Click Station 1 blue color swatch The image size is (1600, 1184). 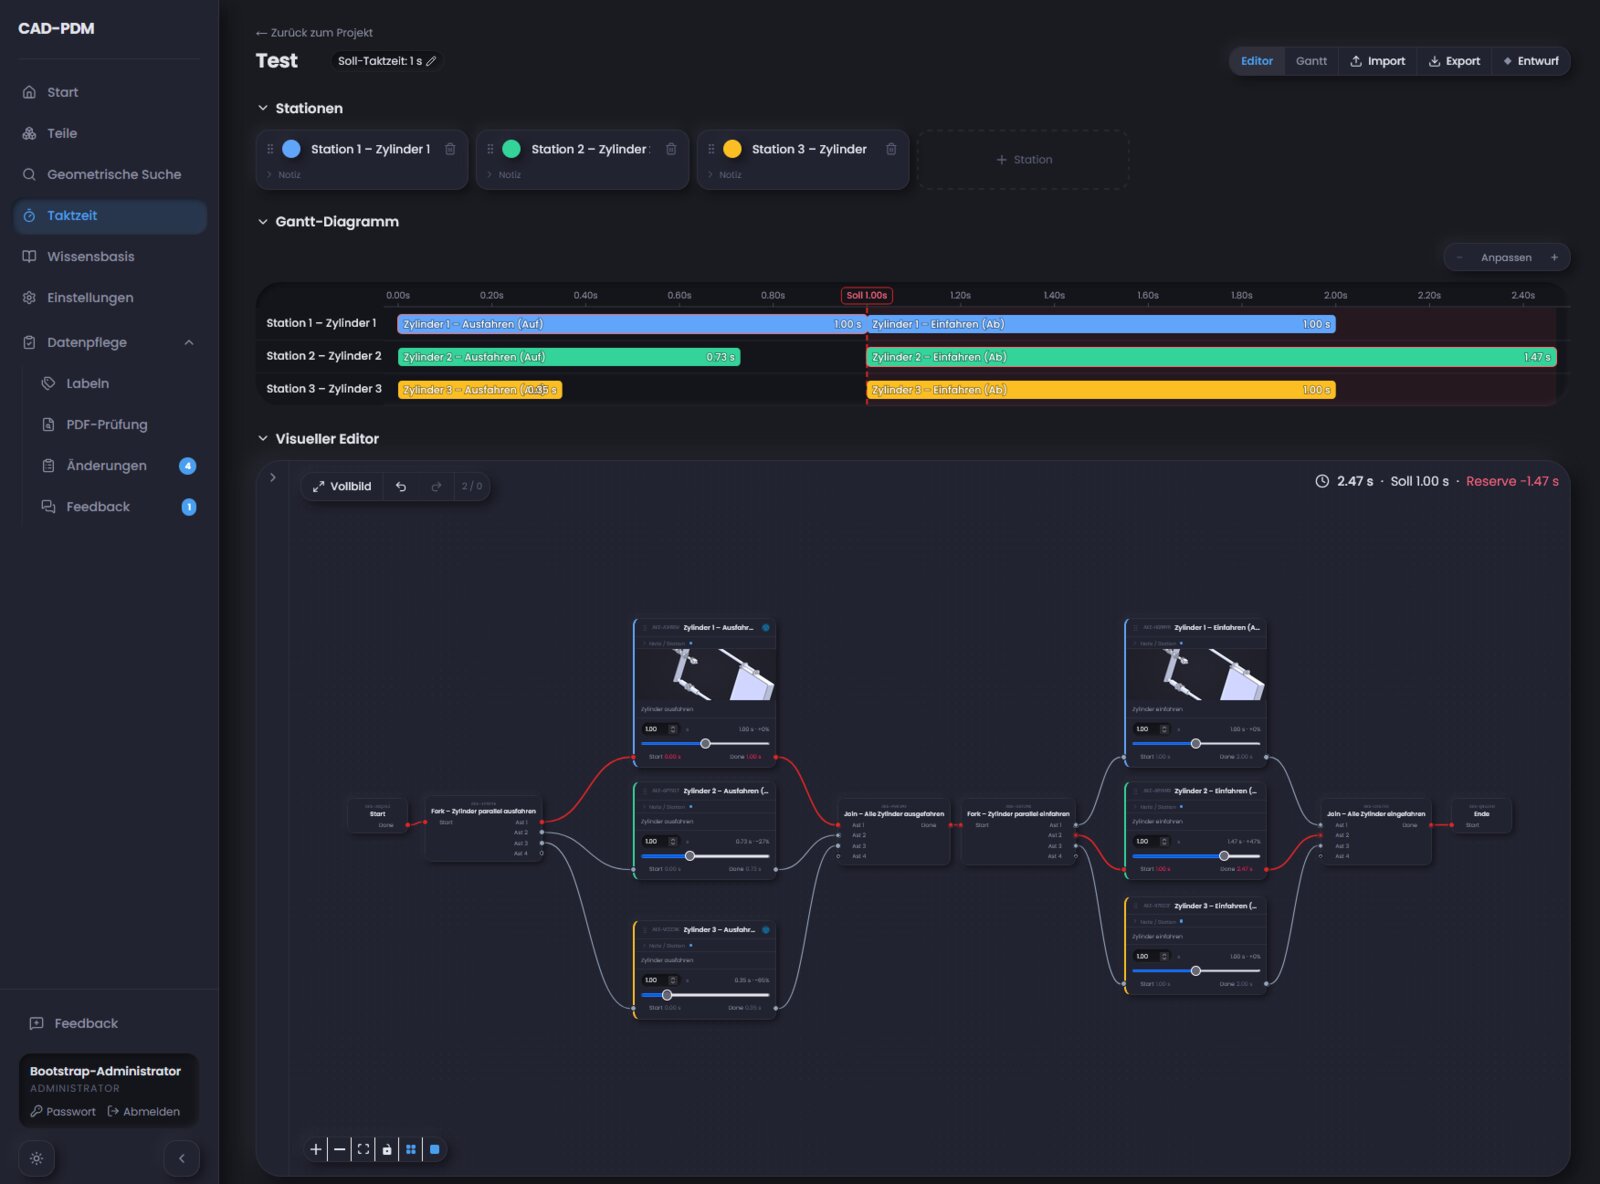(x=291, y=149)
